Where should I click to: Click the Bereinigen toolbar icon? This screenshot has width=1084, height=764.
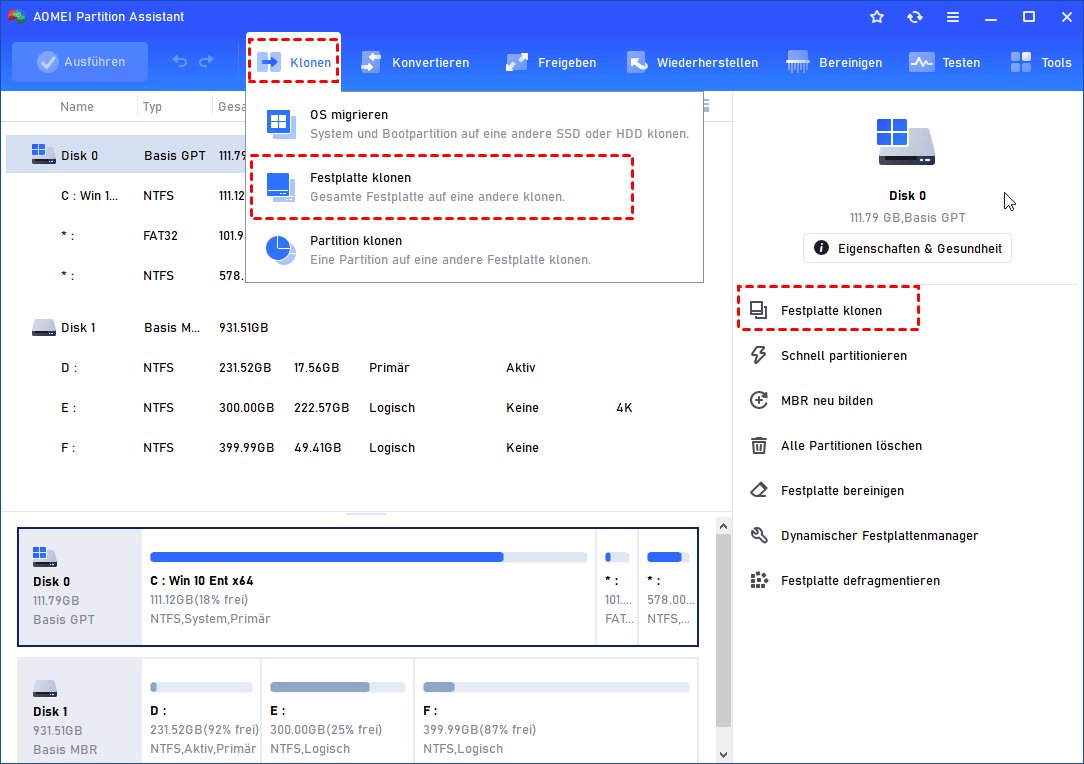click(x=797, y=62)
